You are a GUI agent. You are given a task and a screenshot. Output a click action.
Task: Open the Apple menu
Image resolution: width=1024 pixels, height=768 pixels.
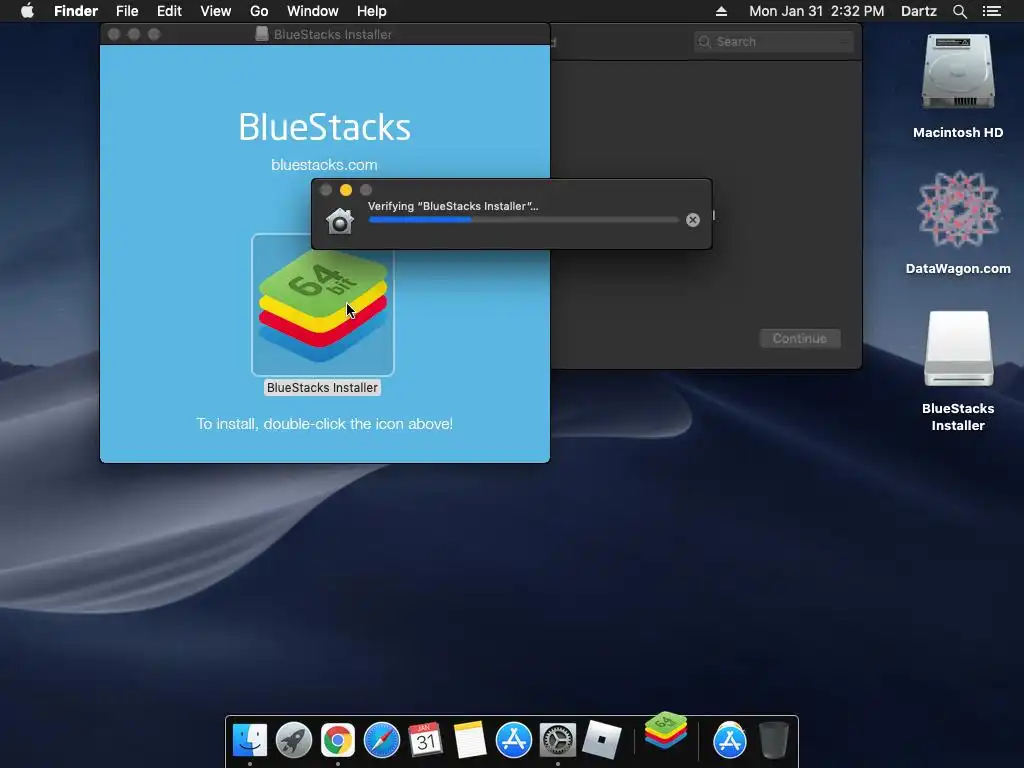27,11
